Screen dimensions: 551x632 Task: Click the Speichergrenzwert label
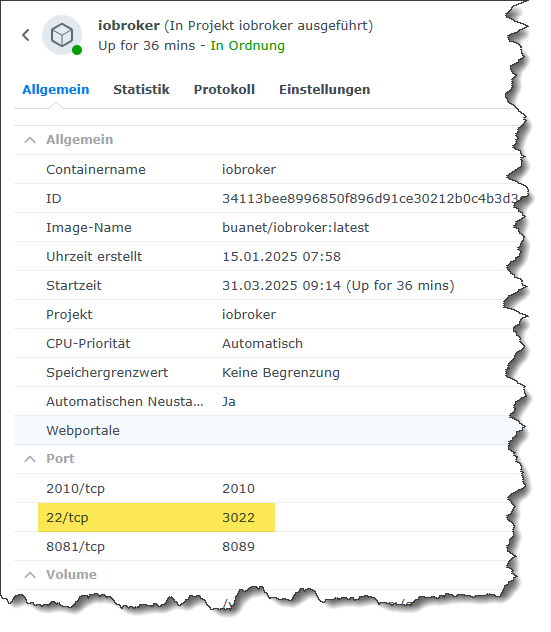[107, 372]
